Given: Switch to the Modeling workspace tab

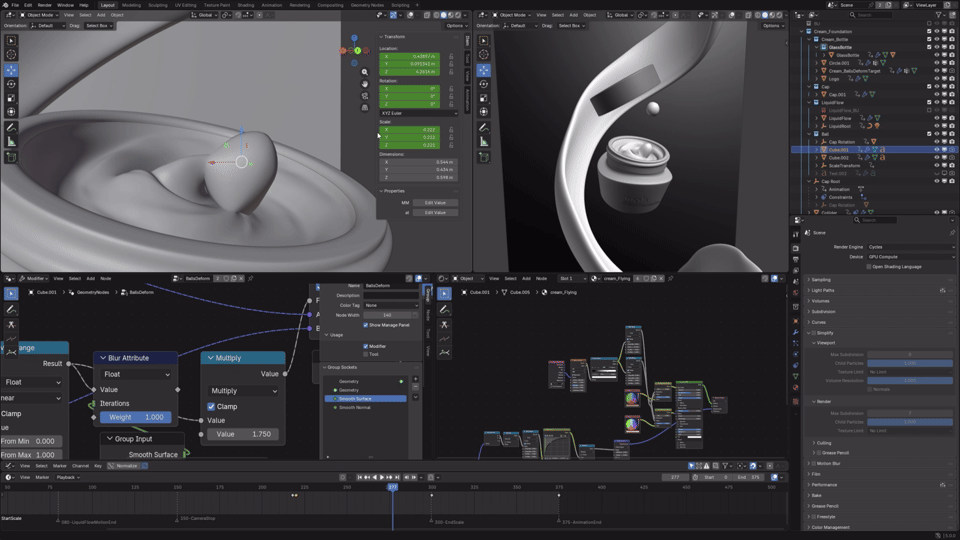Looking at the screenshot, I should (131, 5).
